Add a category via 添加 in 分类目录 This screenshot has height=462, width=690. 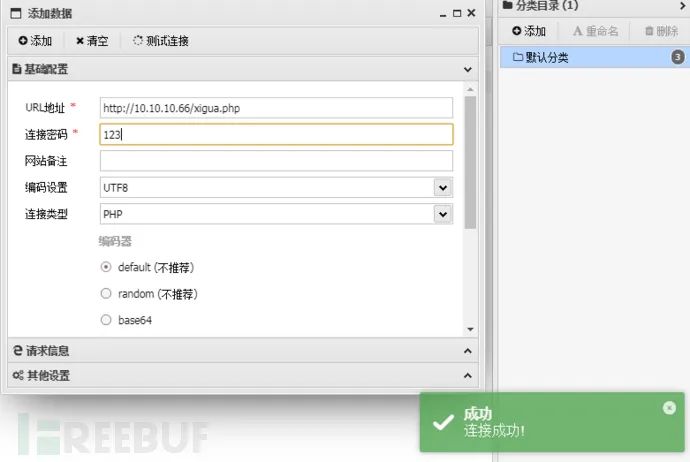(529, 31)
